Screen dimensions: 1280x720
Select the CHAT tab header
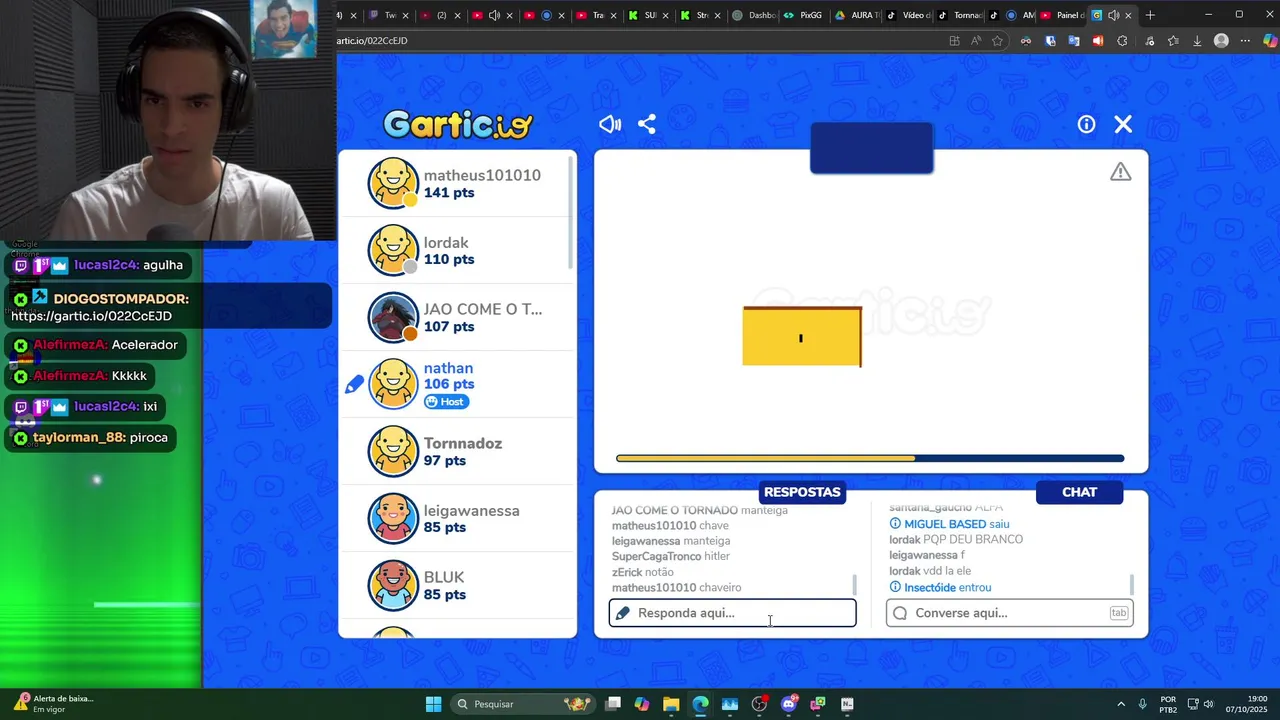(1079, 492)
